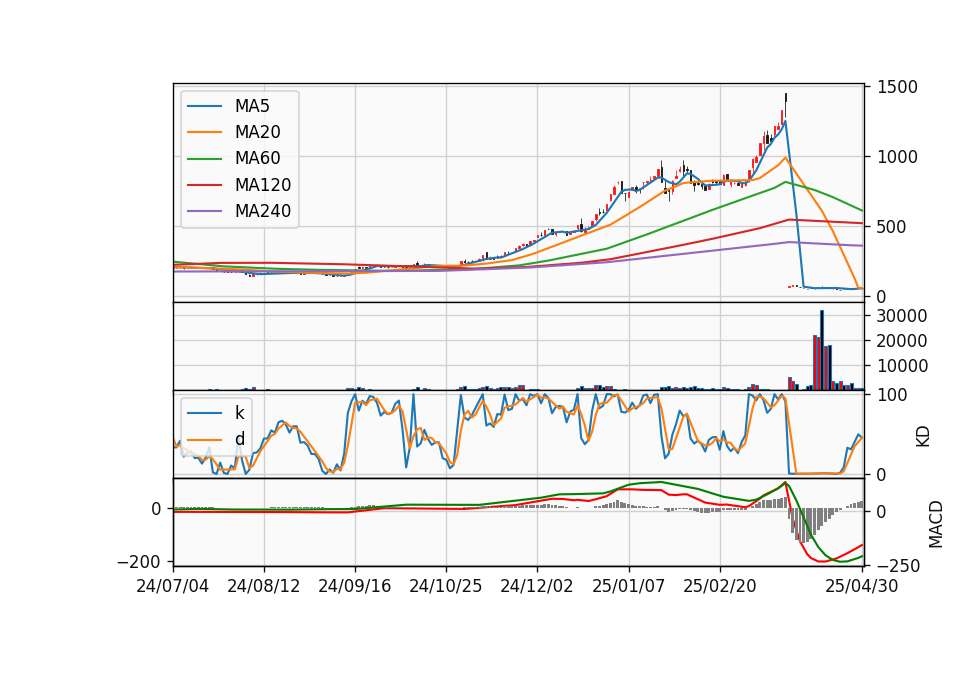Click the −200 MACD left axis label
Screen dimensions: 960x690
pyautogui.click(x=139, y=562)
